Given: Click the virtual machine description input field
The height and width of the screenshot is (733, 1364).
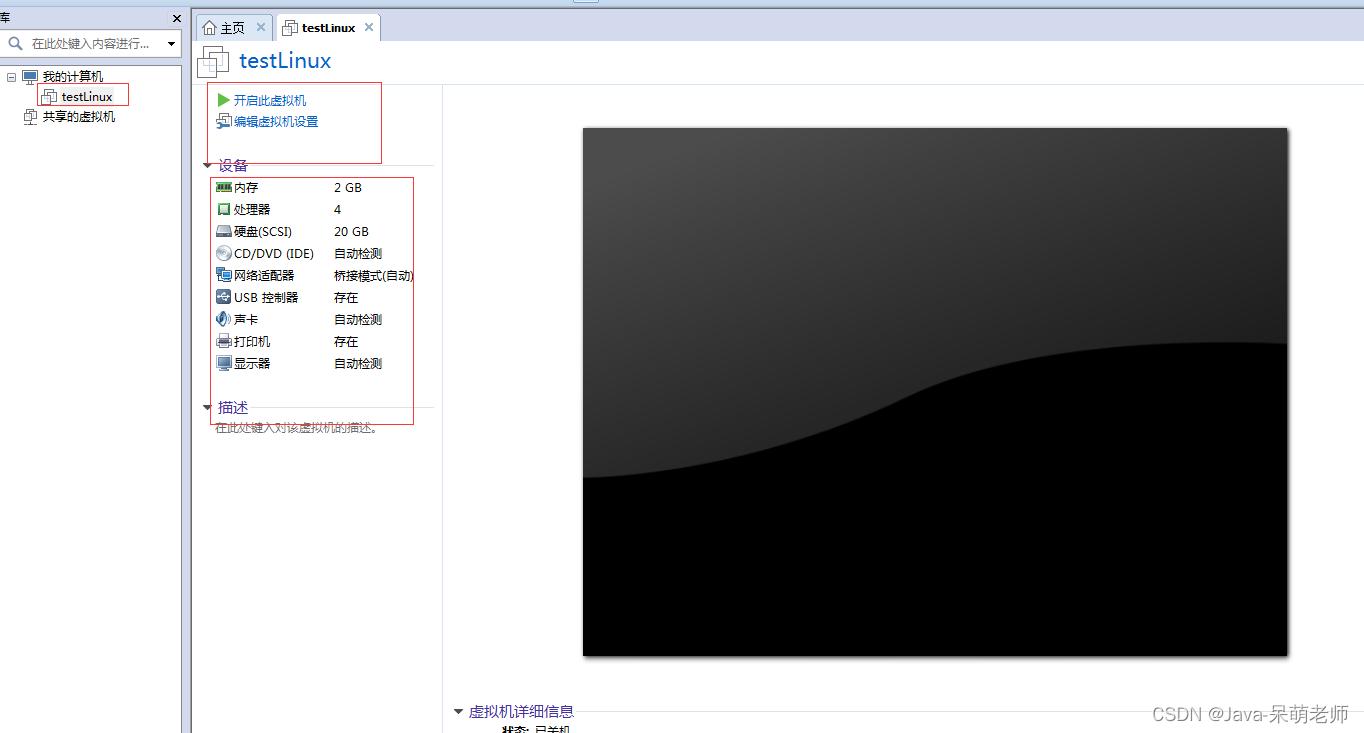Looking at the screenshot, I should [x=293, y=427].
